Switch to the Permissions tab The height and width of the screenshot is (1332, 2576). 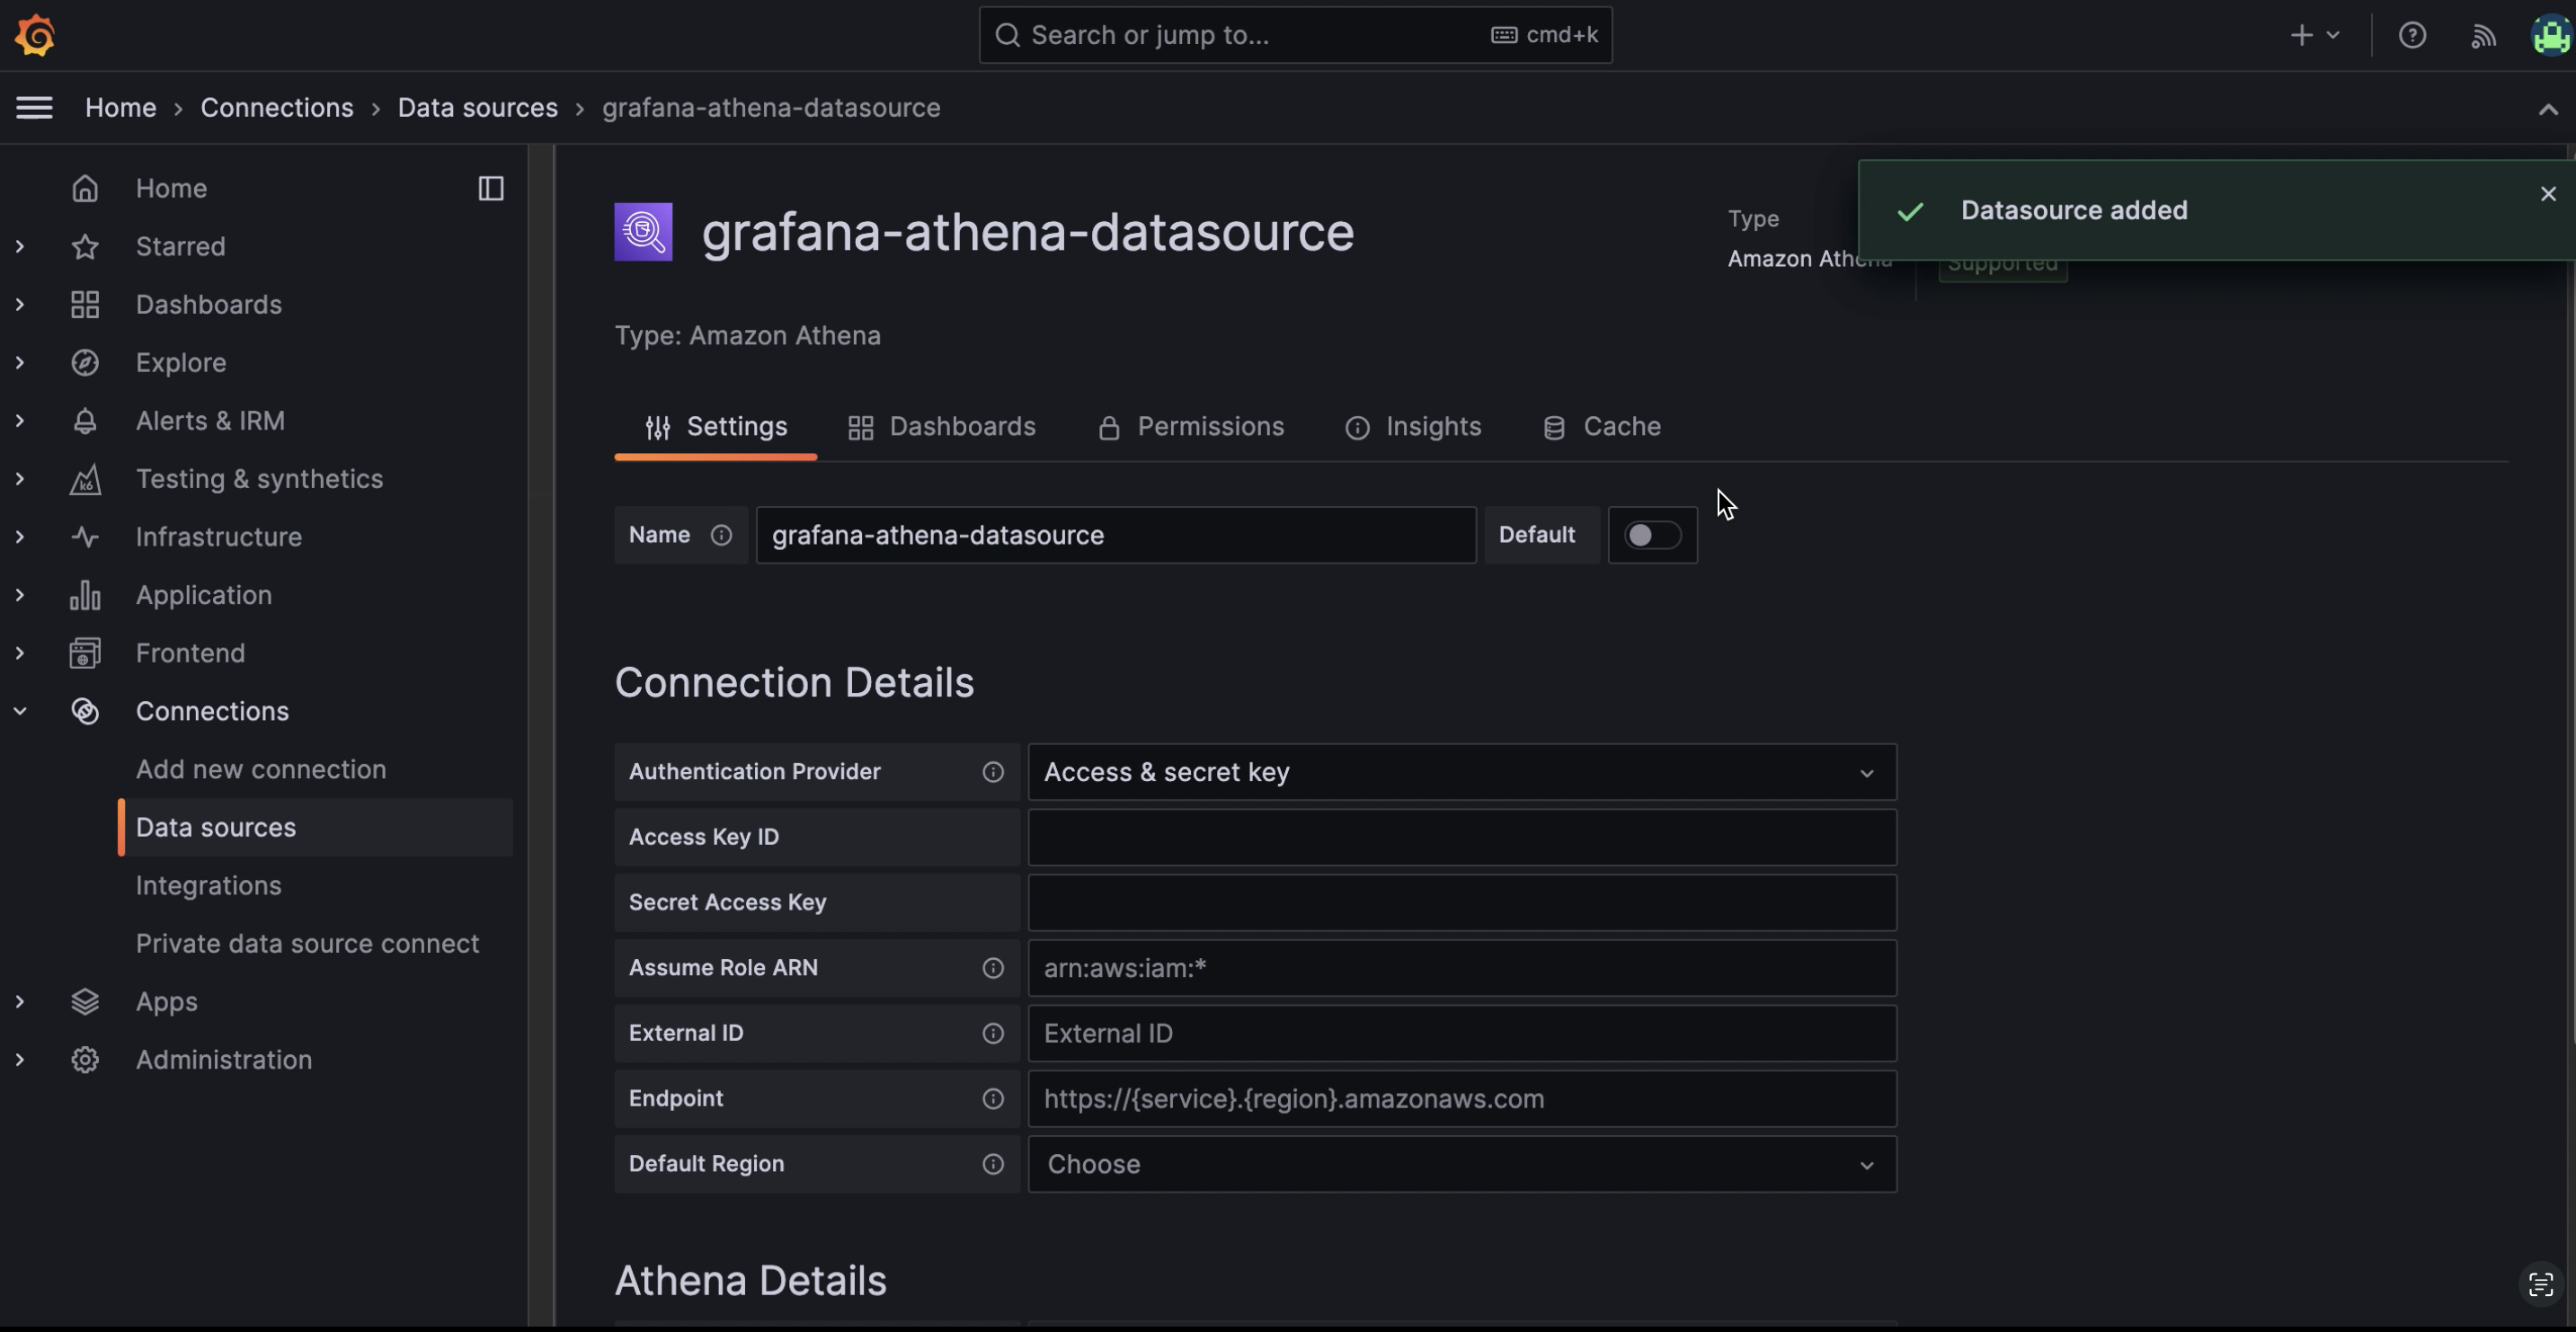point(1190,427)
